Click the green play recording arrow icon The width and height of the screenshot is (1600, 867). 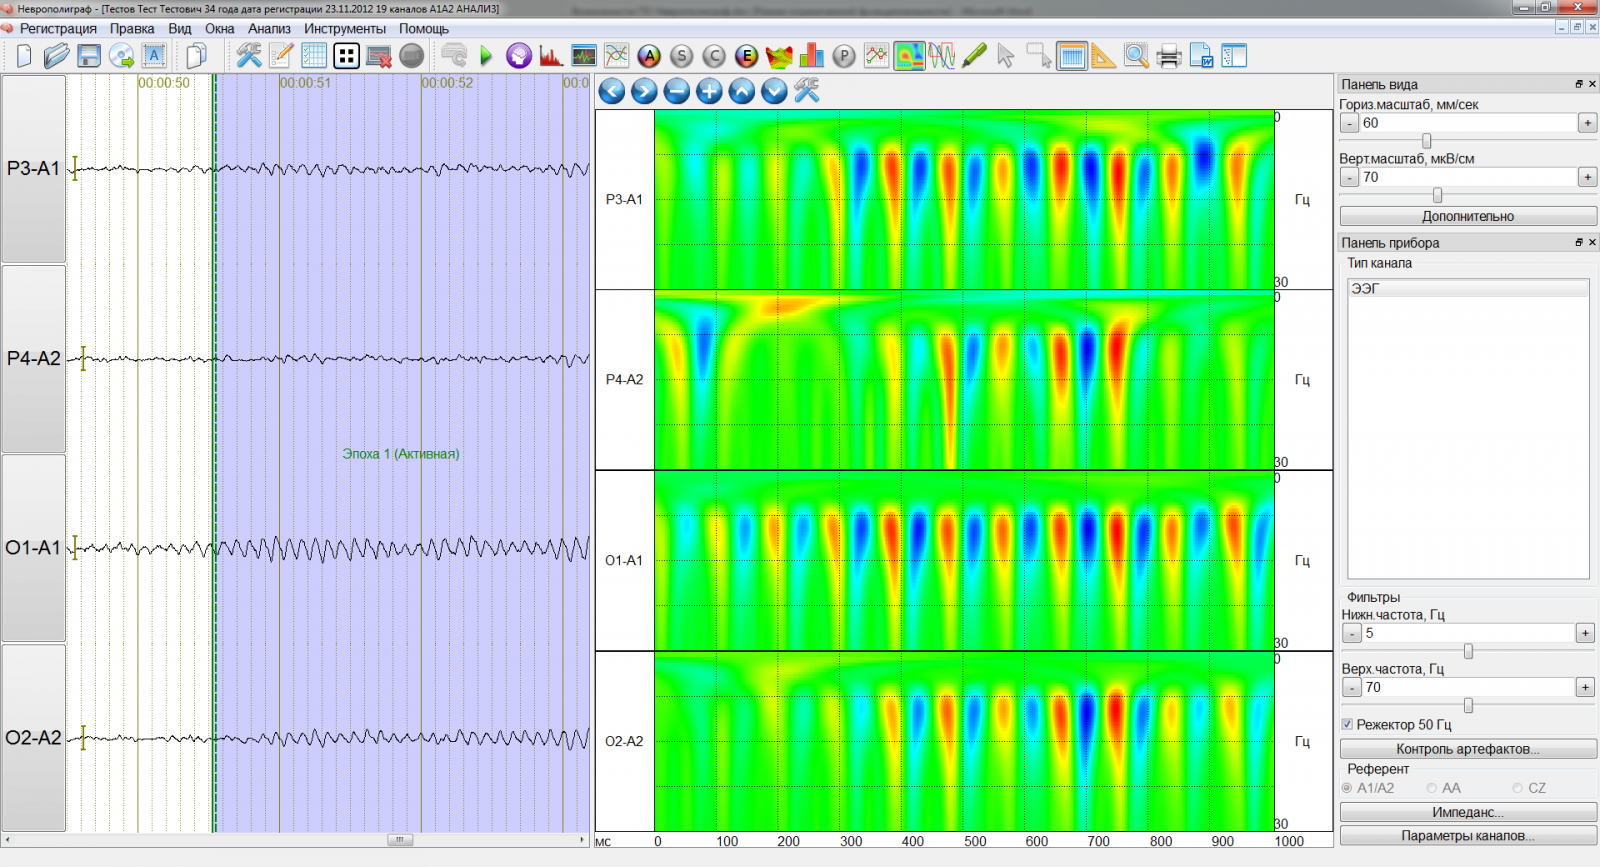pyautogui.click(x=486, y=56)
